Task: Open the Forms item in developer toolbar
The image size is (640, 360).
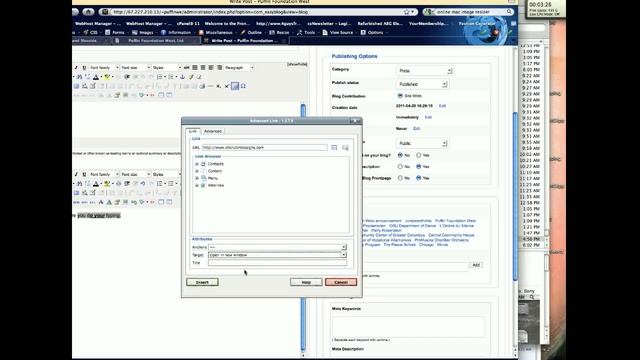Action: pyautogui.click(x=115, y=32)
